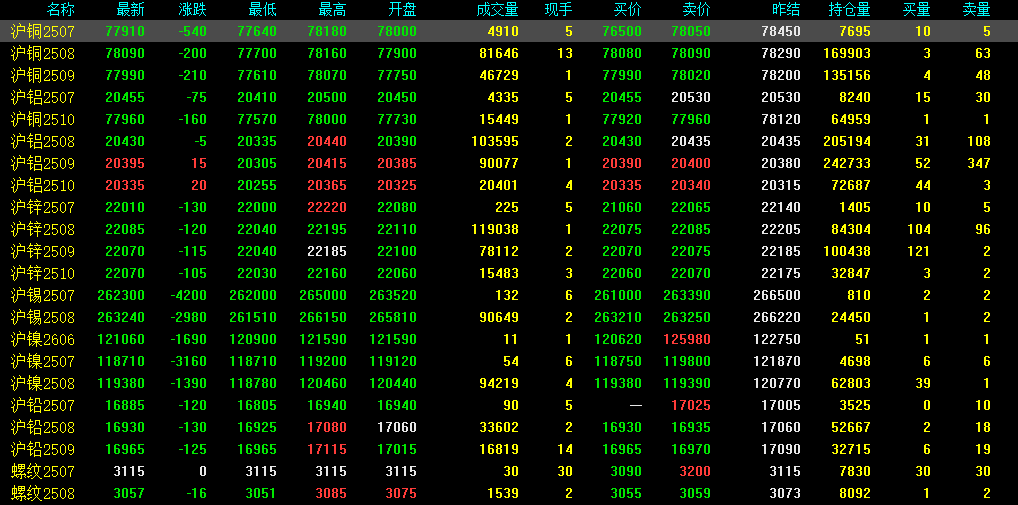Select the 沪铝2507 contract name
1018x505 pixels.
pos(43,97)
